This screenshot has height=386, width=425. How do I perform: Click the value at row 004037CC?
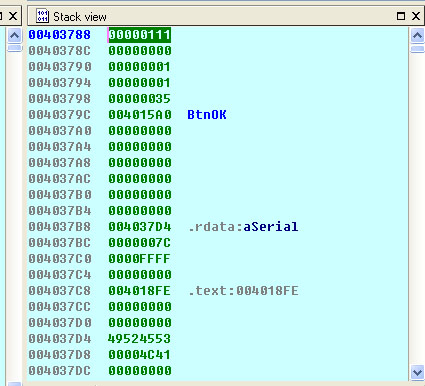(x=140, y=307)
